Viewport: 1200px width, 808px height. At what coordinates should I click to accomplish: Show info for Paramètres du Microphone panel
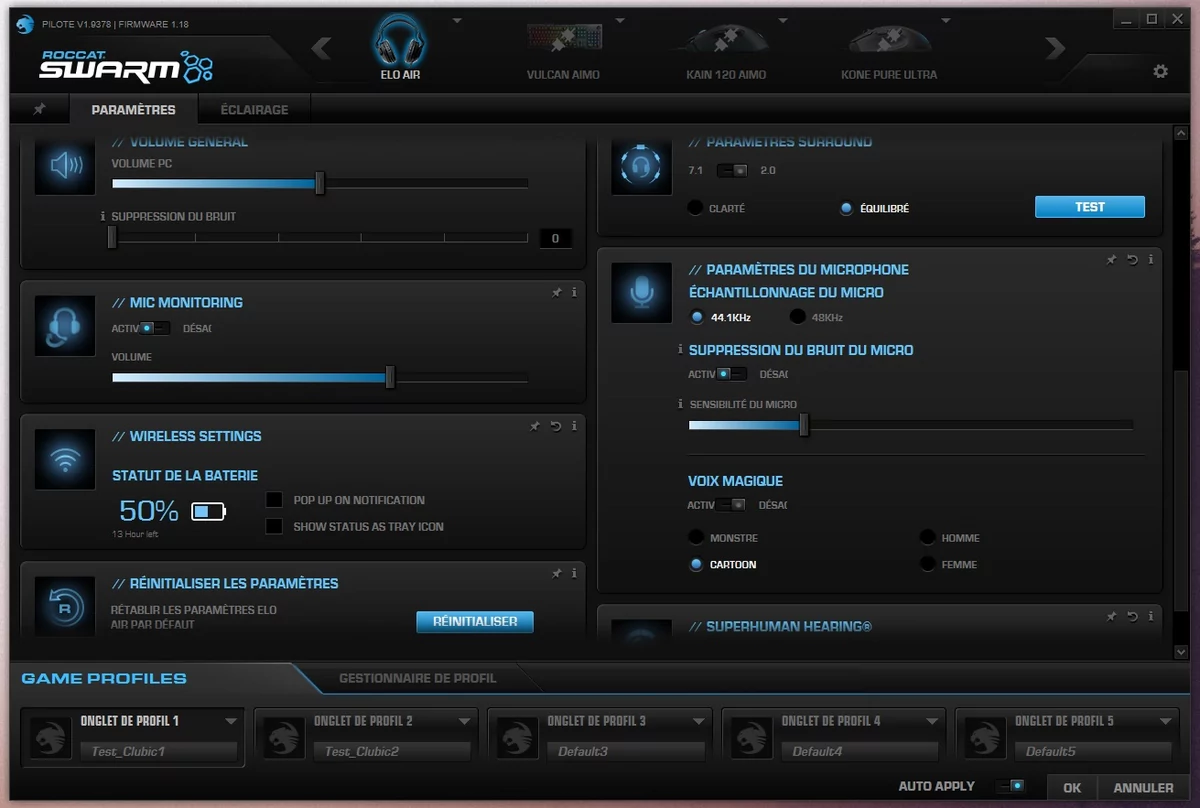(x=1151, y=260)
